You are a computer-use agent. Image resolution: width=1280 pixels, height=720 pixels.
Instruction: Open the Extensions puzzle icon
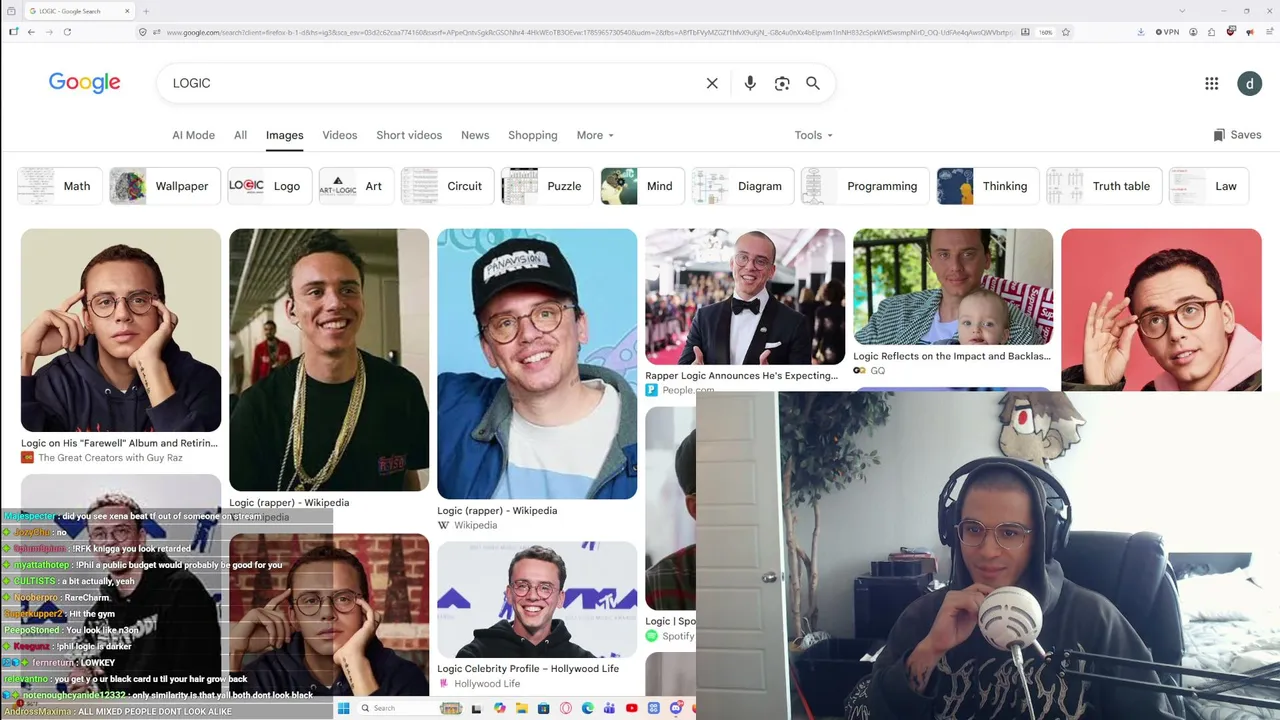1211,32
